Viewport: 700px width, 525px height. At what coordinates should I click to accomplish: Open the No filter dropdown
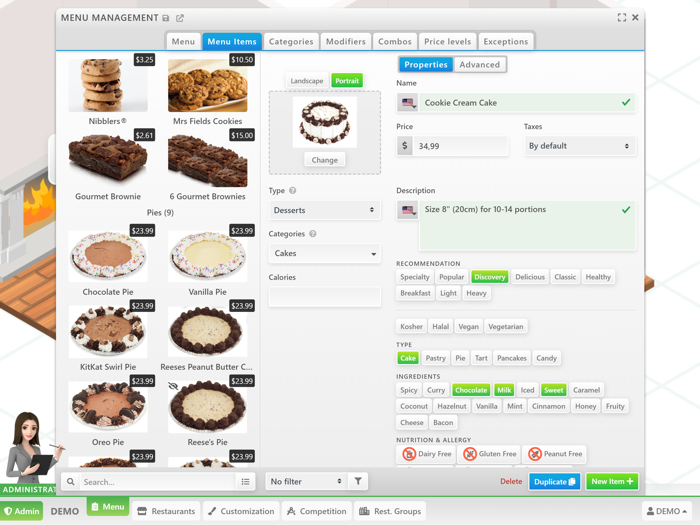[306, 481]
